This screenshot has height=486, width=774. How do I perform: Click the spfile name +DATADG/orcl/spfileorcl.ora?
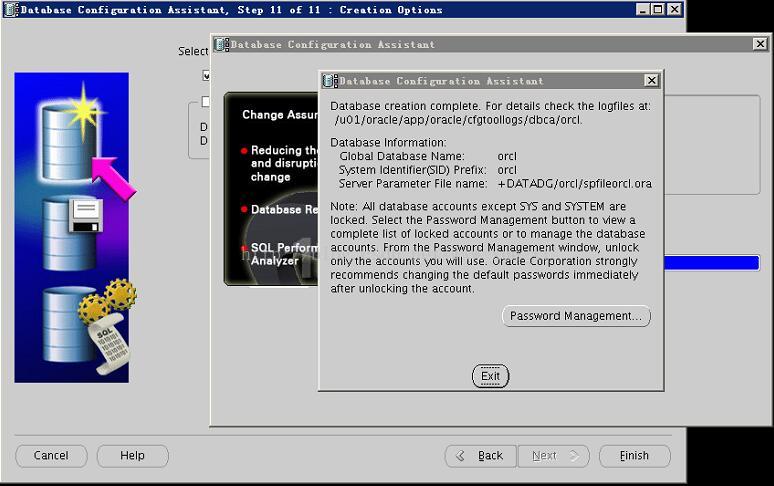pyautogui.click(x=575, y=184)
